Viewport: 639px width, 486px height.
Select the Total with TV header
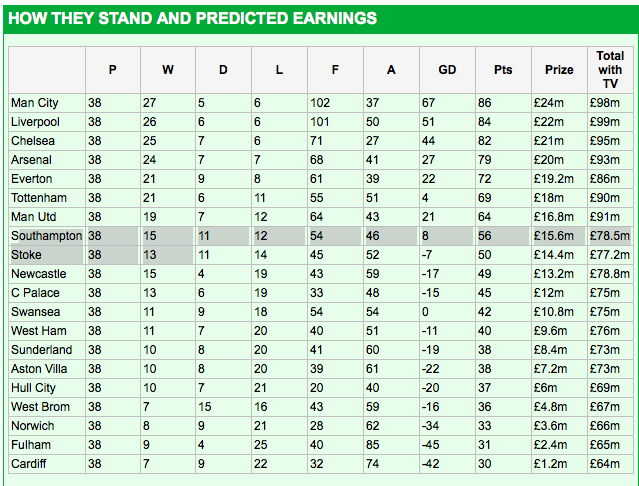tap(610, 70)
